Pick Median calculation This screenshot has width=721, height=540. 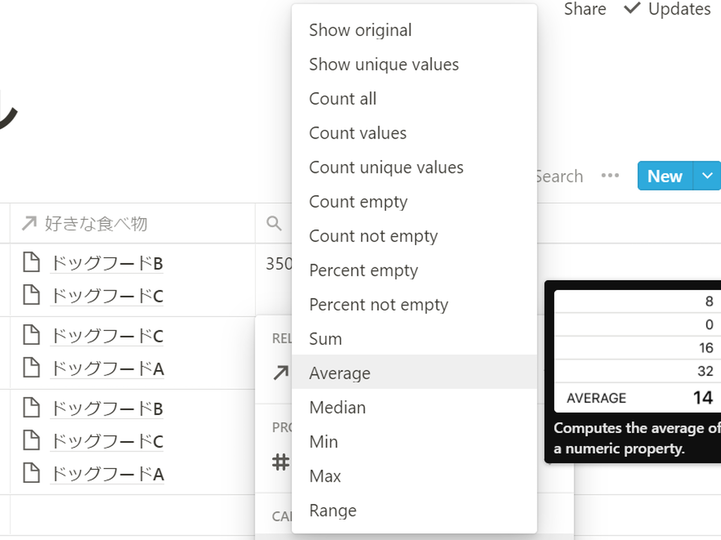414,408
